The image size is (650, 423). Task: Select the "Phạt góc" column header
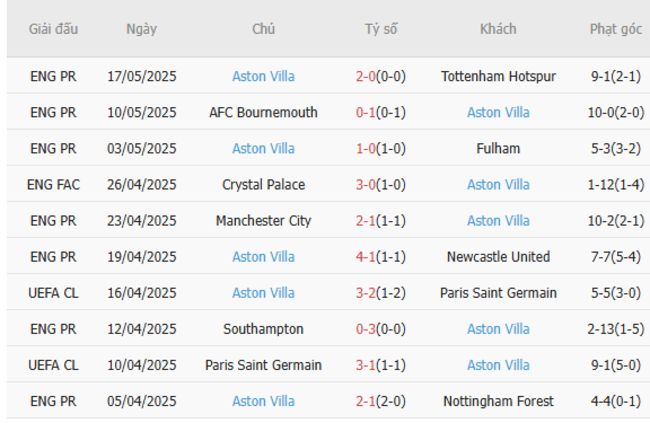tap(615, 29)
